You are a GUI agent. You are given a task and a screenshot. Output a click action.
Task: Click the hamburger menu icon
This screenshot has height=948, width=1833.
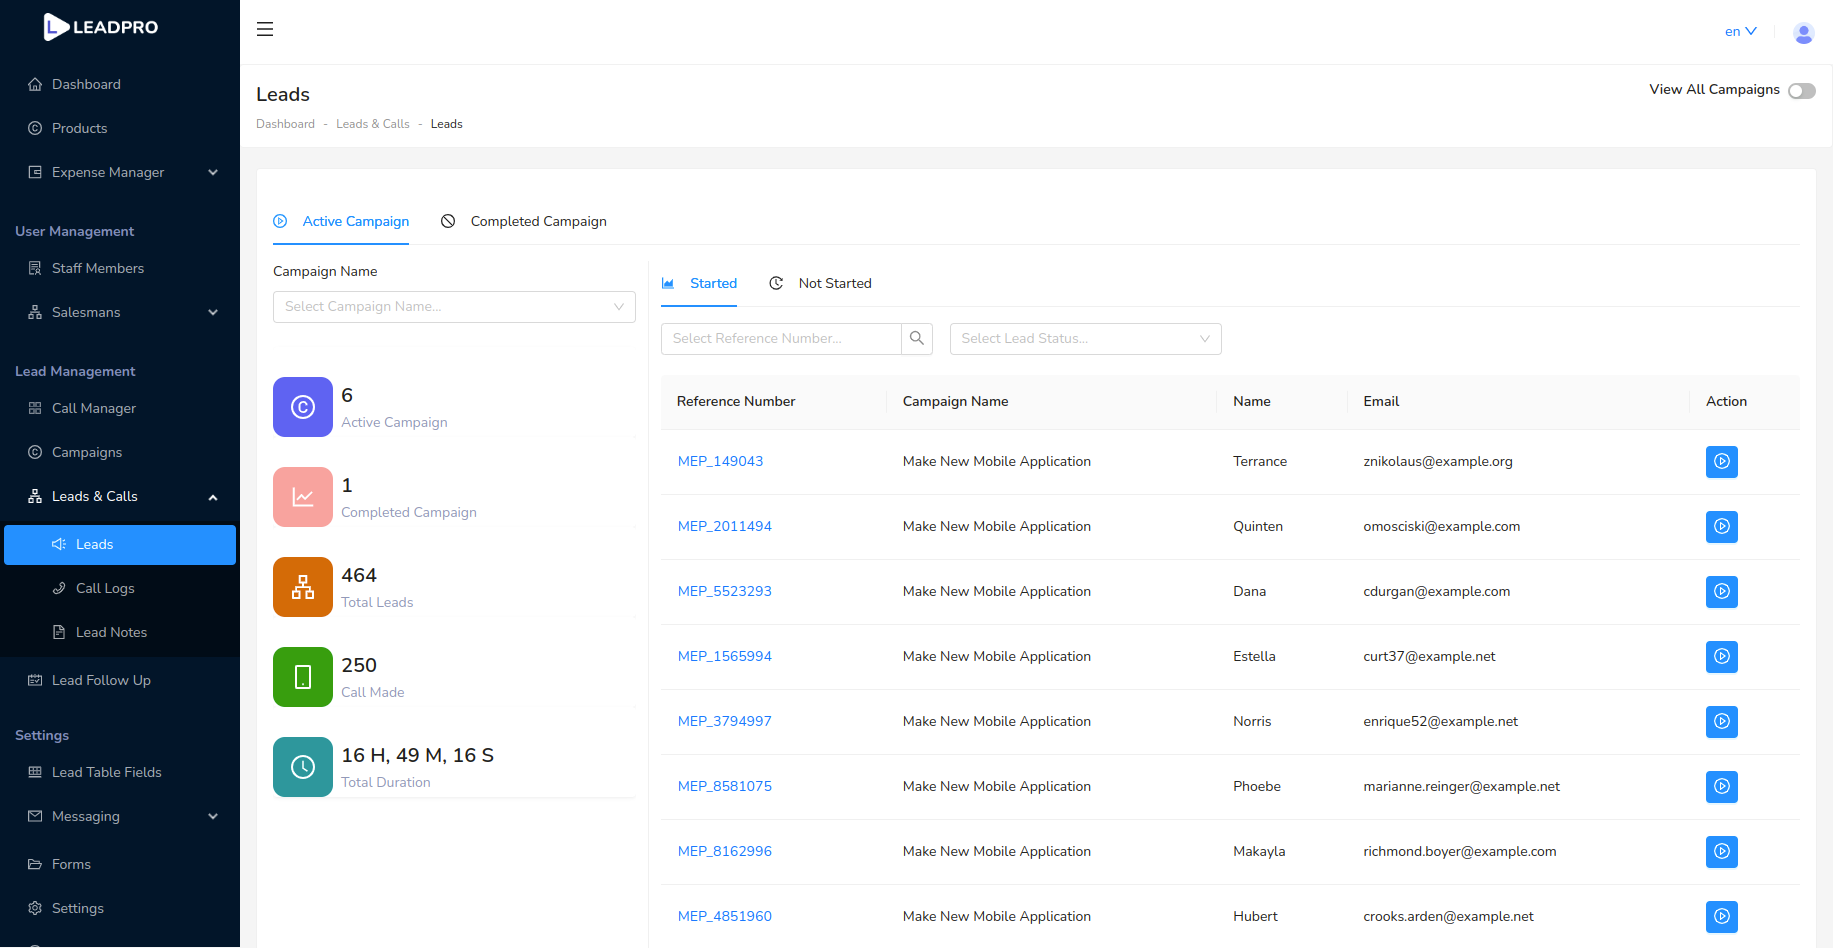pos(265,29)
